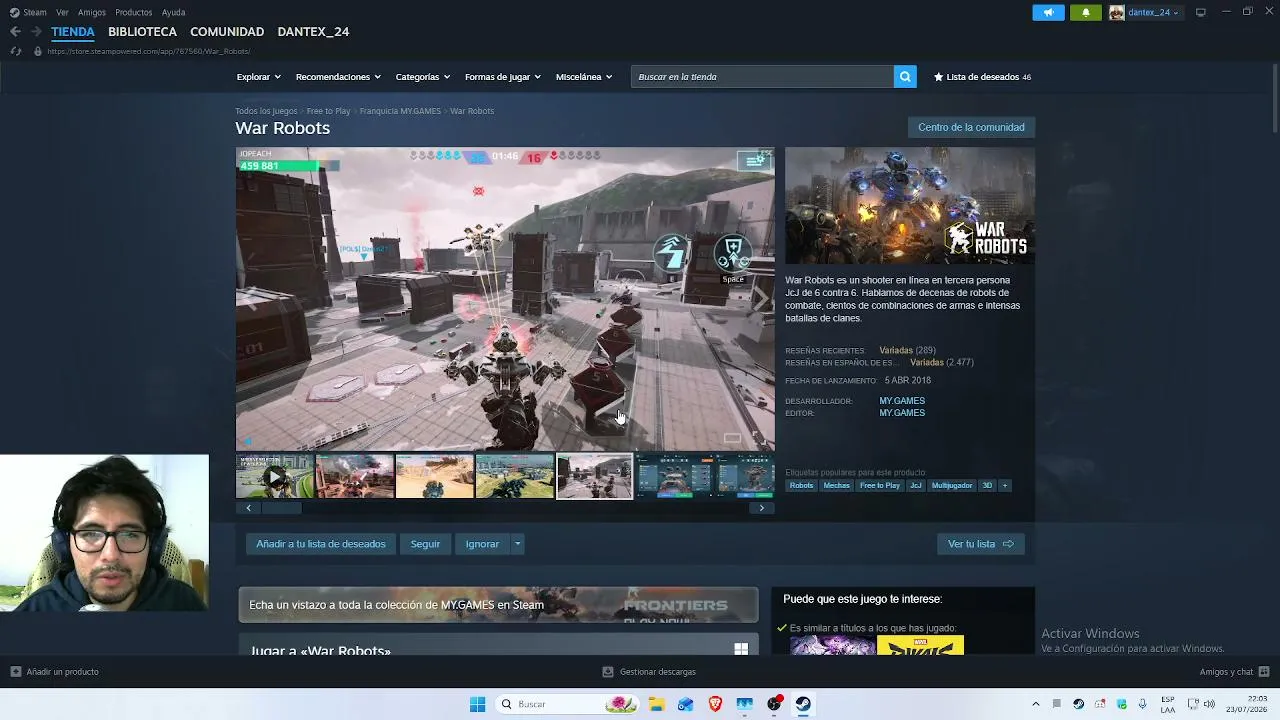Click the plus button to add tags
This screenshot has height=720, width=1280.
[1005, 486]
